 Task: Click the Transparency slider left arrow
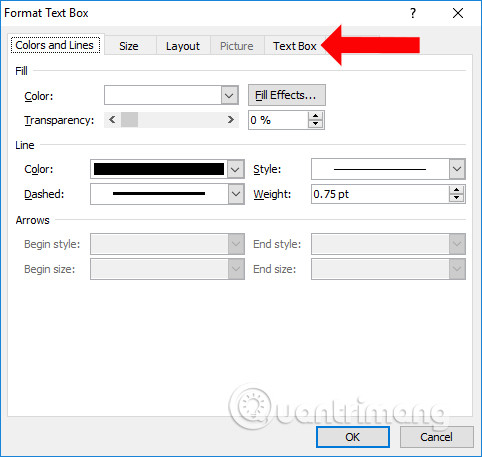tap(112, 120)
